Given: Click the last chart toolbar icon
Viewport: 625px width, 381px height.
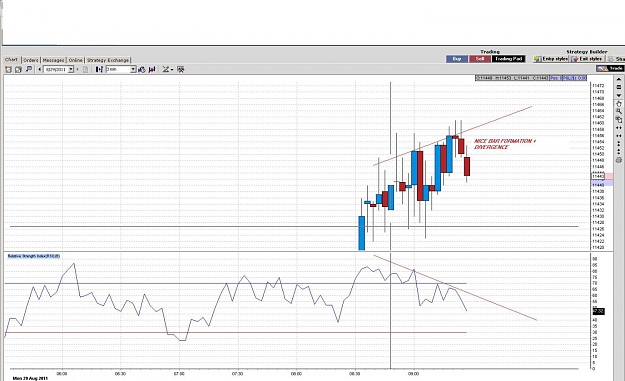Looking at the screenshot, I should point(181,69).
